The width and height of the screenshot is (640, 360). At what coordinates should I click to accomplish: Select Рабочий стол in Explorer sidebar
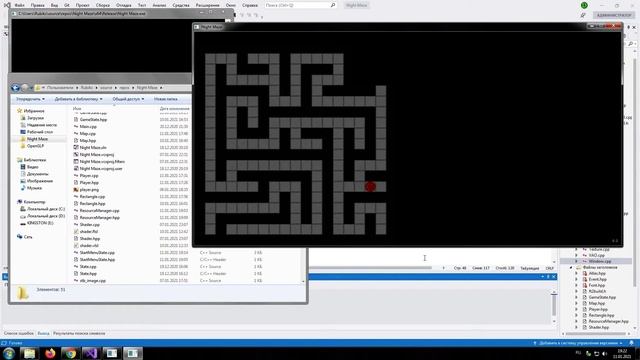click(40, 132)
